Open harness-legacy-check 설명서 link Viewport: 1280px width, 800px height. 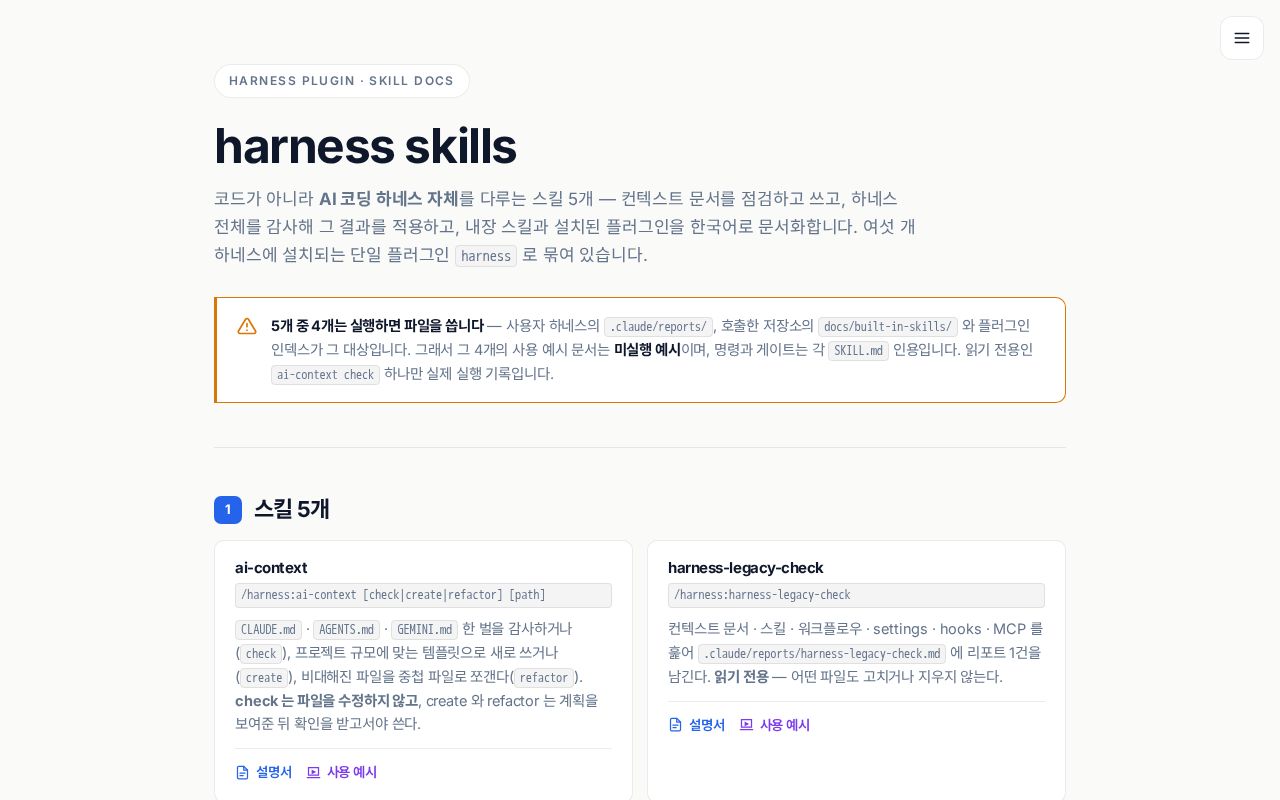[x=697, y=725]
